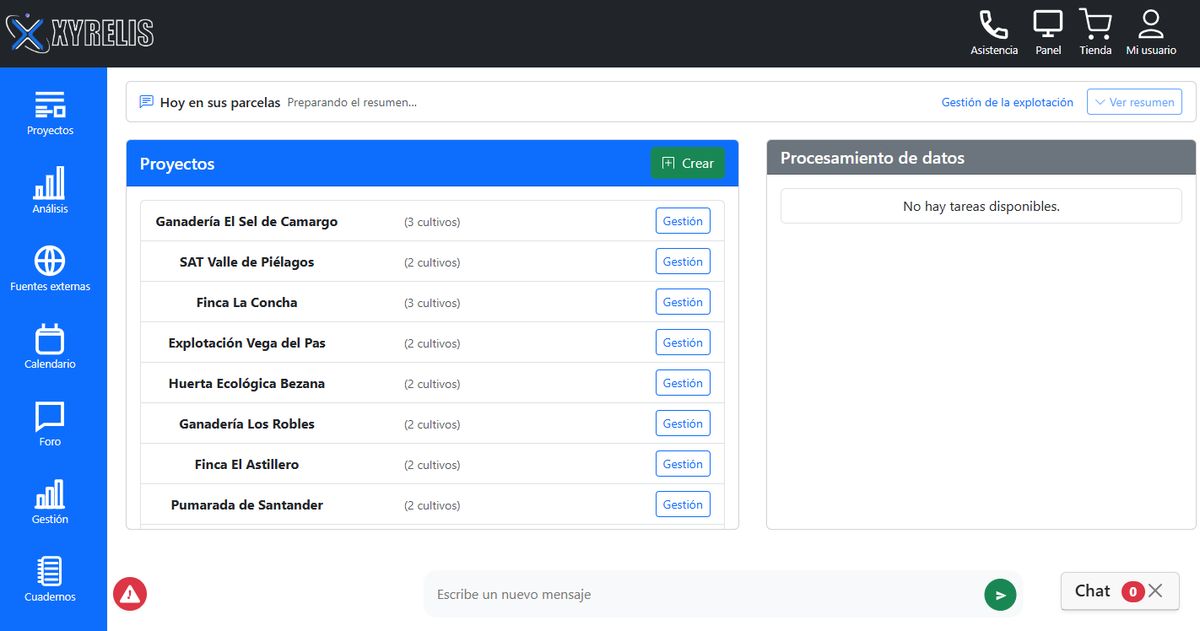Open Gestión for SAT Valle de Piélagos
The image size is (1200, 631).
pyautogui.click(x=683, y=262)
